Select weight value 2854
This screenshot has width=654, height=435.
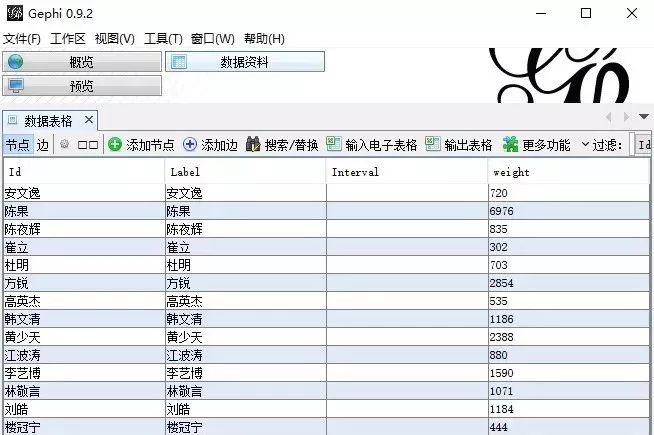569,283
